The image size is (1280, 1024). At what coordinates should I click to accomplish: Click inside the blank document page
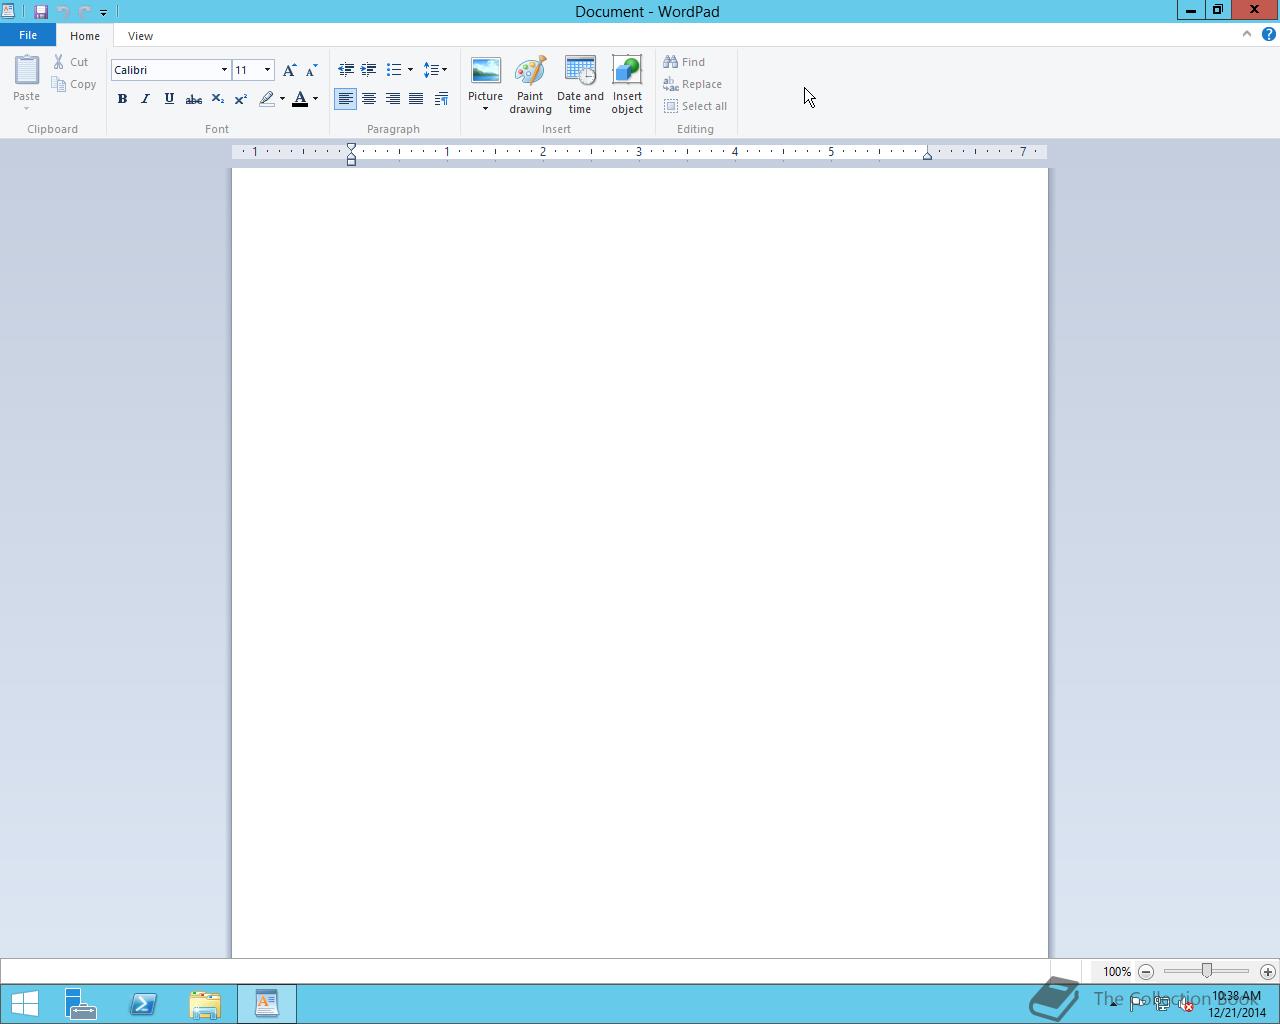[x=640, y=563]
